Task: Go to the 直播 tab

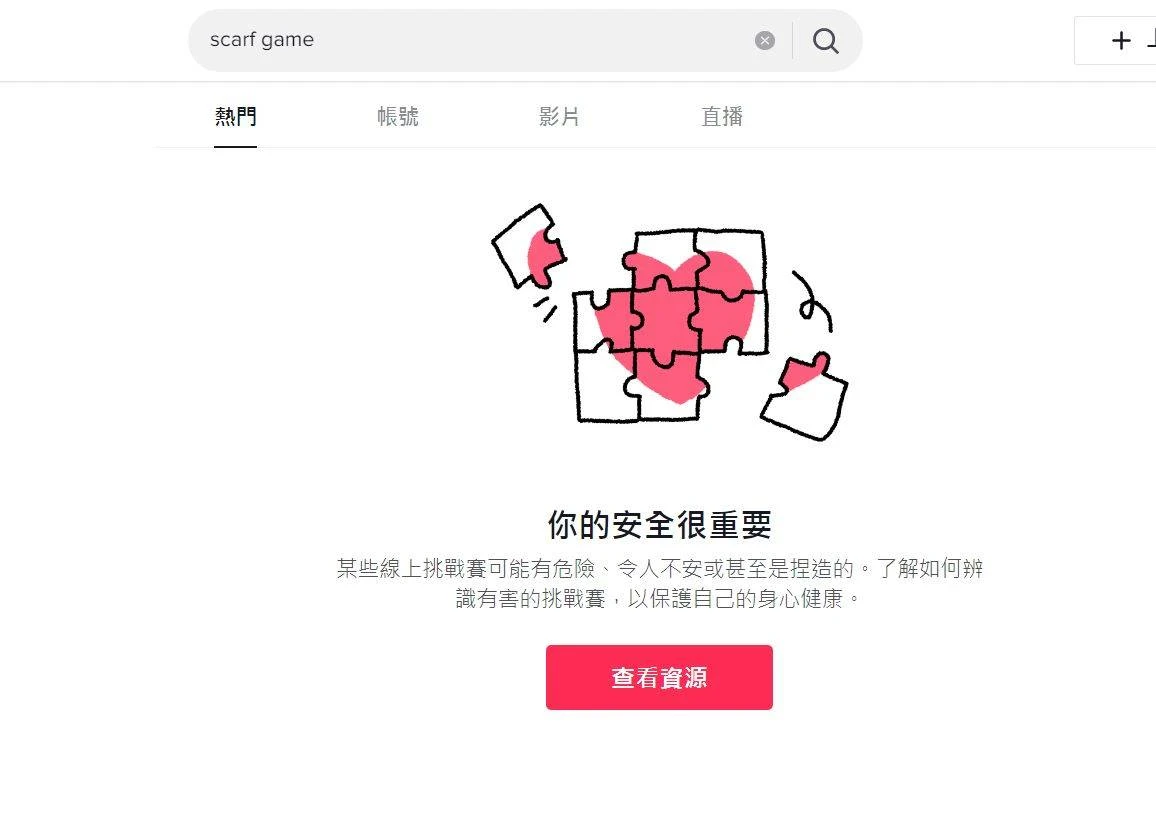Action: tap(722, 116)
